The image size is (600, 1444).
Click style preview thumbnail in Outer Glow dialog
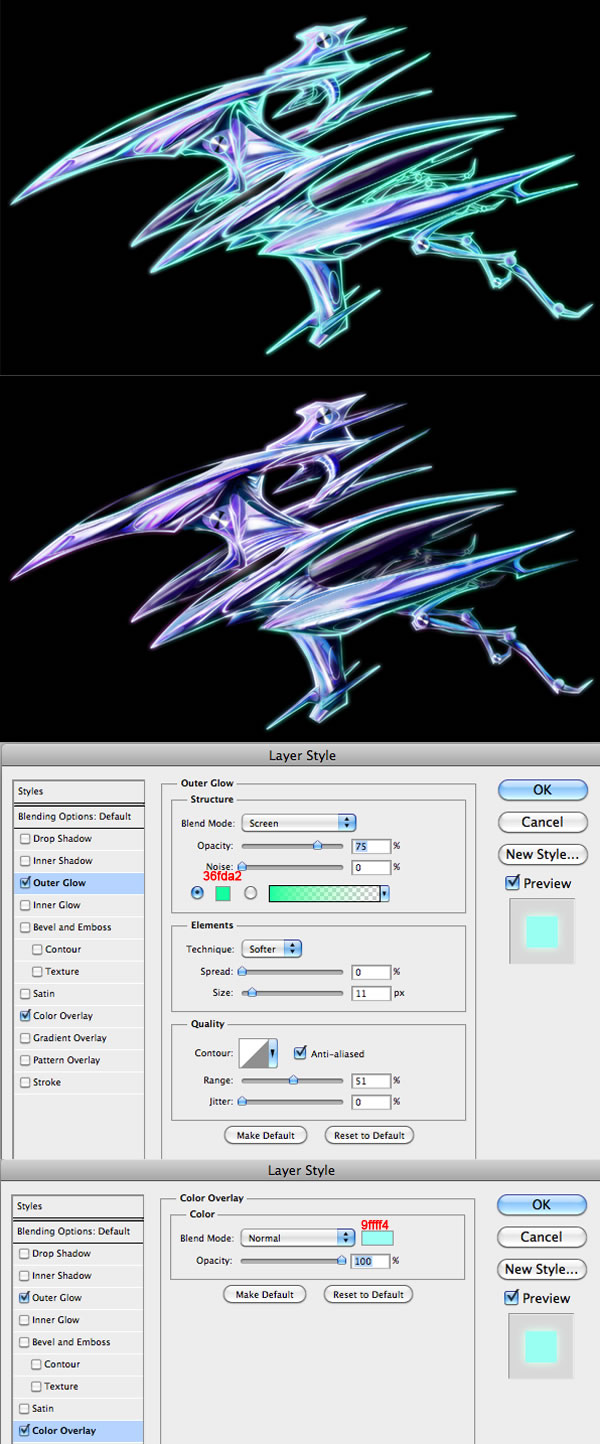pos(542,931)
